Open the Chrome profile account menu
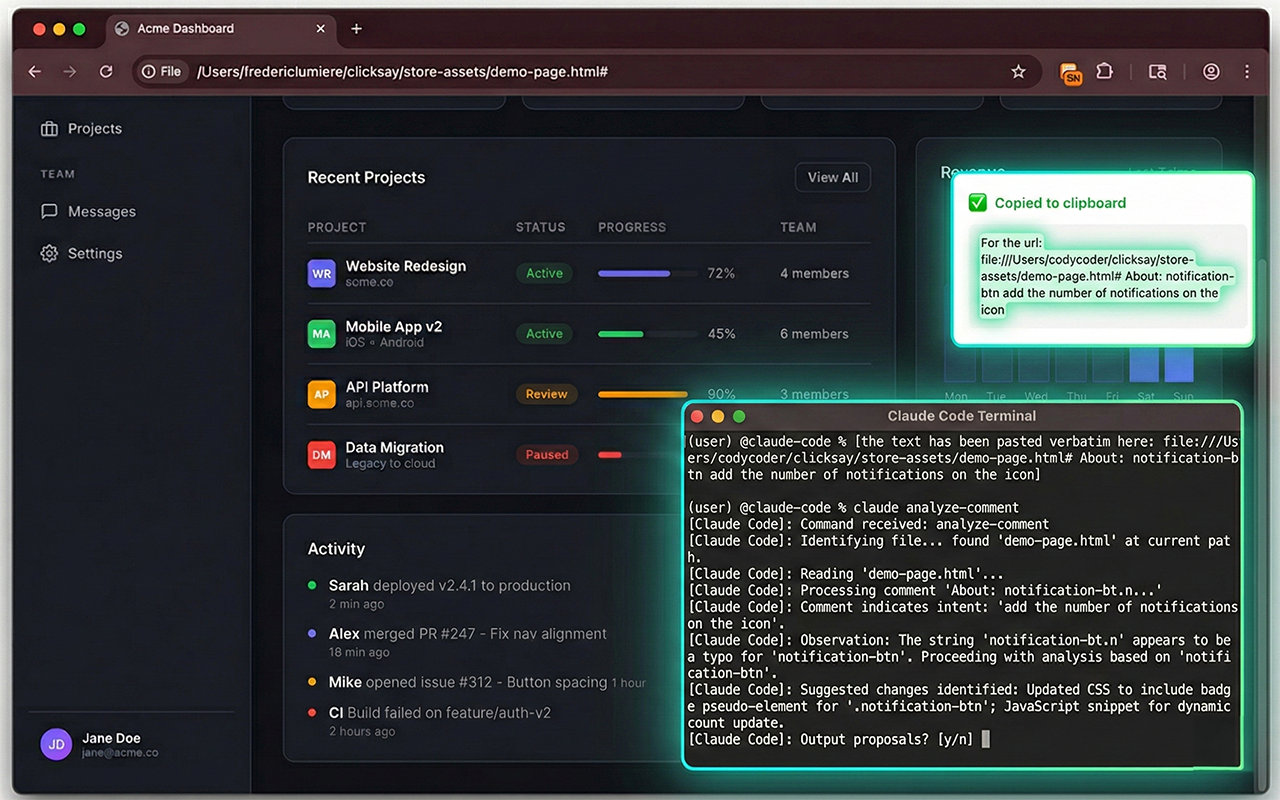1280x800 pixels. tap(1211, 72)
